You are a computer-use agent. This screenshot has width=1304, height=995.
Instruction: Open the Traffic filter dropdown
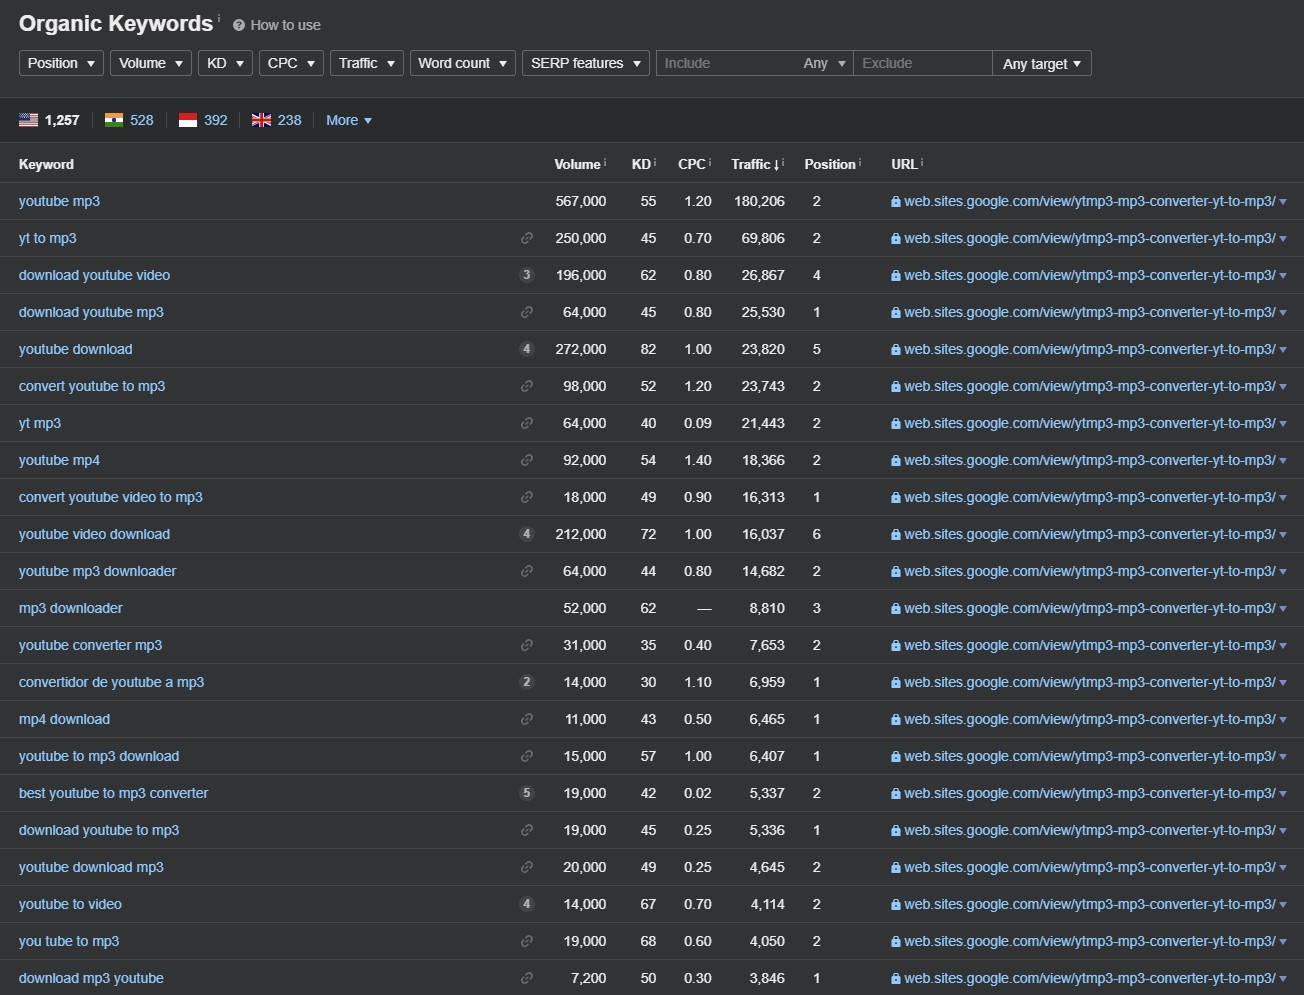[367, 63]
